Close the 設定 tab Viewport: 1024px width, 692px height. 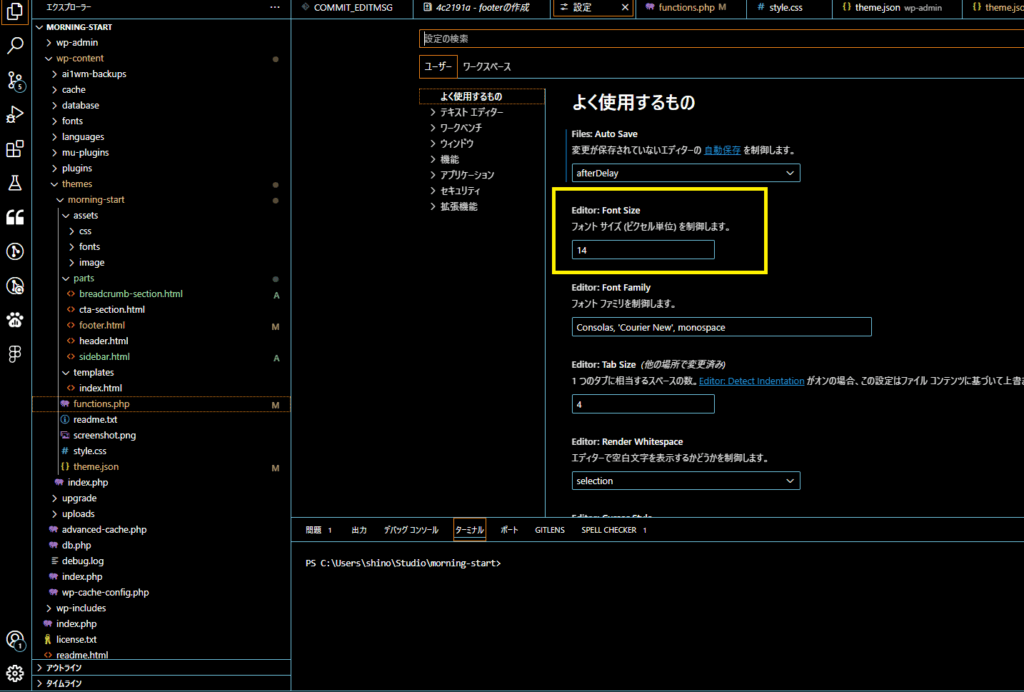(625, 7)
